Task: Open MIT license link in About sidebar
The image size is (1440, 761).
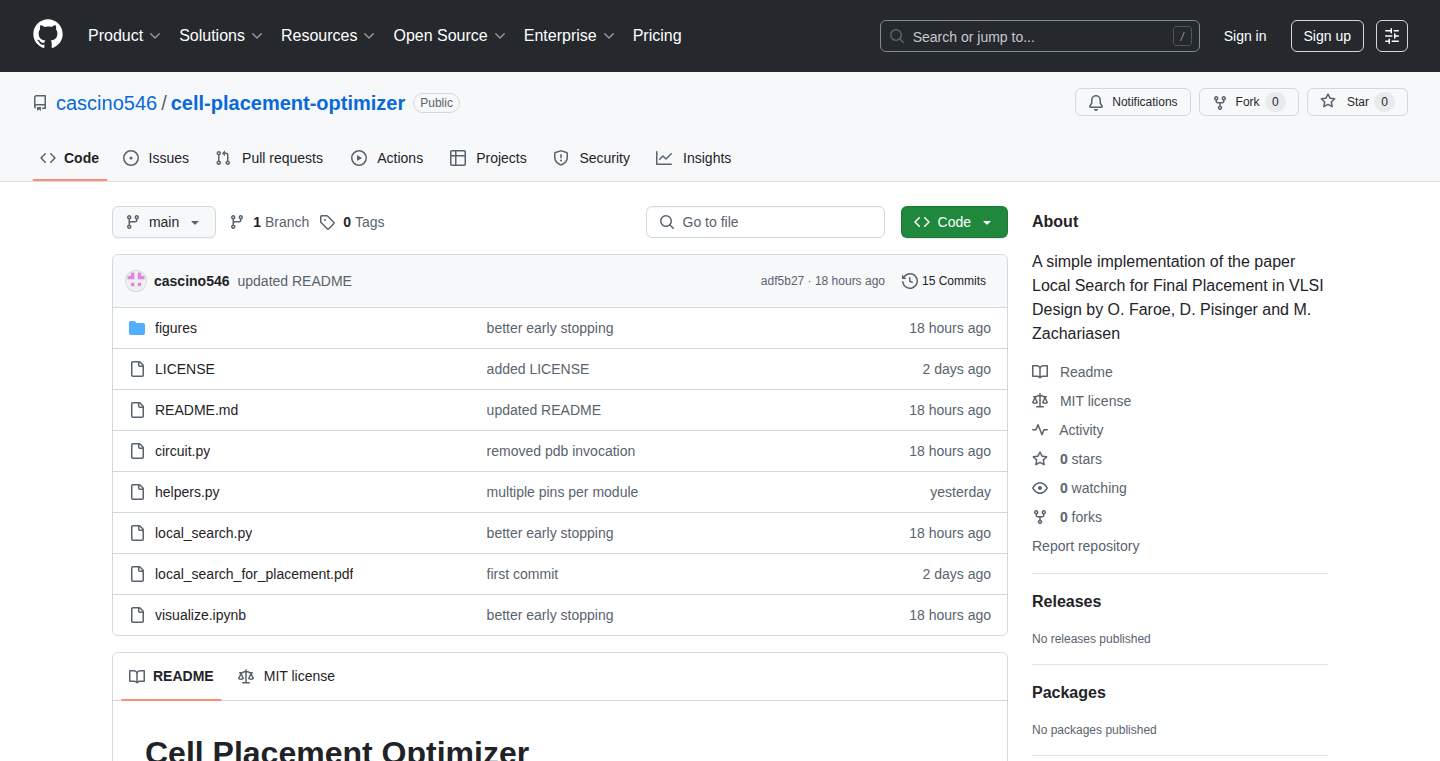Action: (x=1082, y=401)
